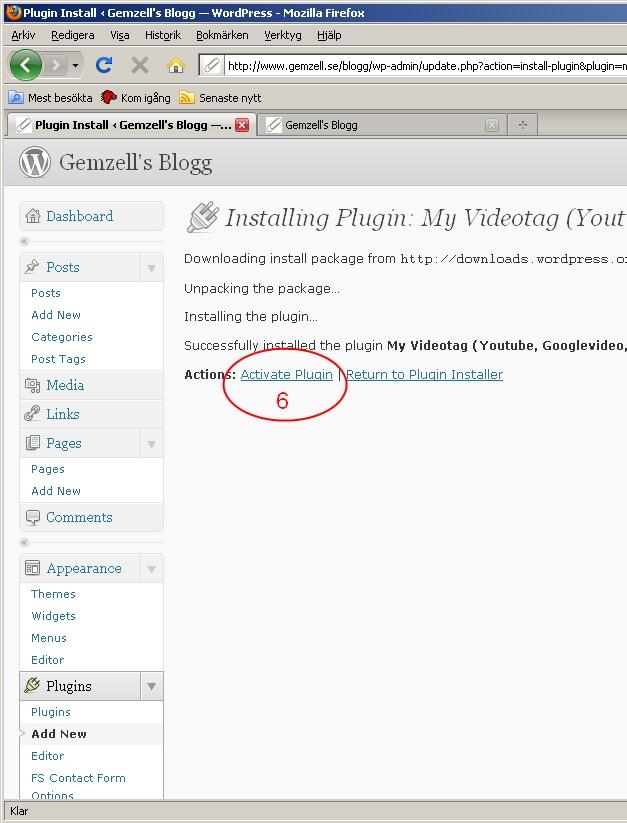
Task: Click the Stop loading X icon
Action: click(140, 65)
